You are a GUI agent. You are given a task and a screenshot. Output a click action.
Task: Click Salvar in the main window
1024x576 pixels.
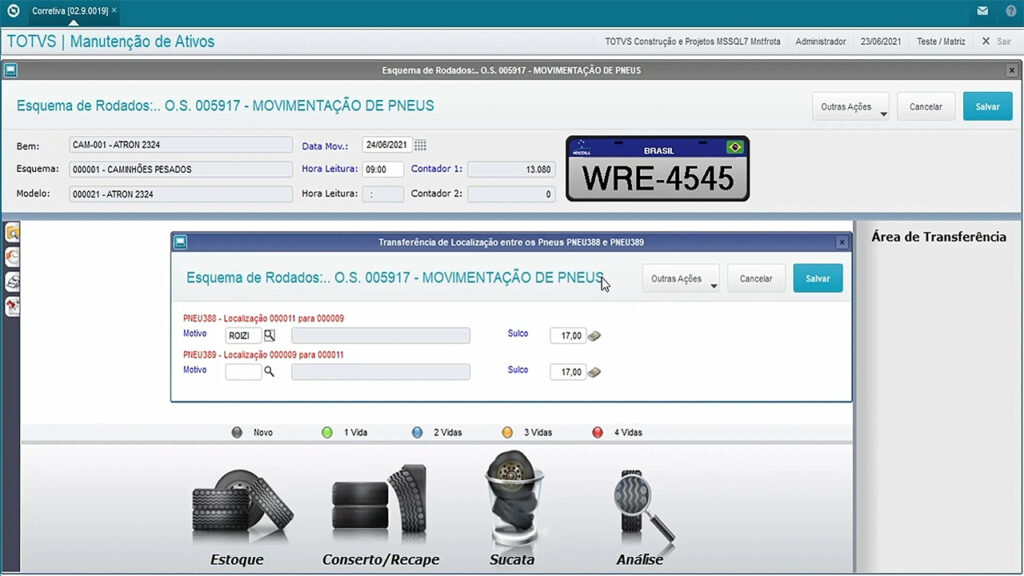pyautogui.click(x=987, y=106)
